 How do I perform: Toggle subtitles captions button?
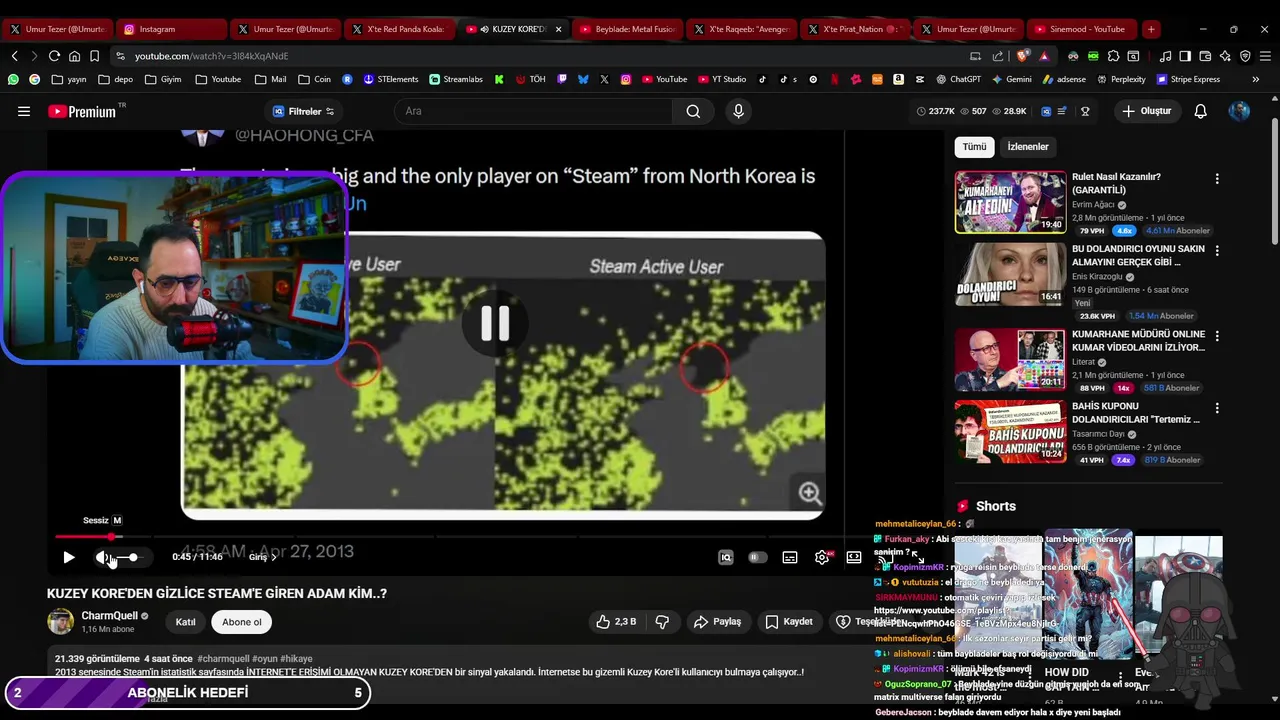(790, 557)
